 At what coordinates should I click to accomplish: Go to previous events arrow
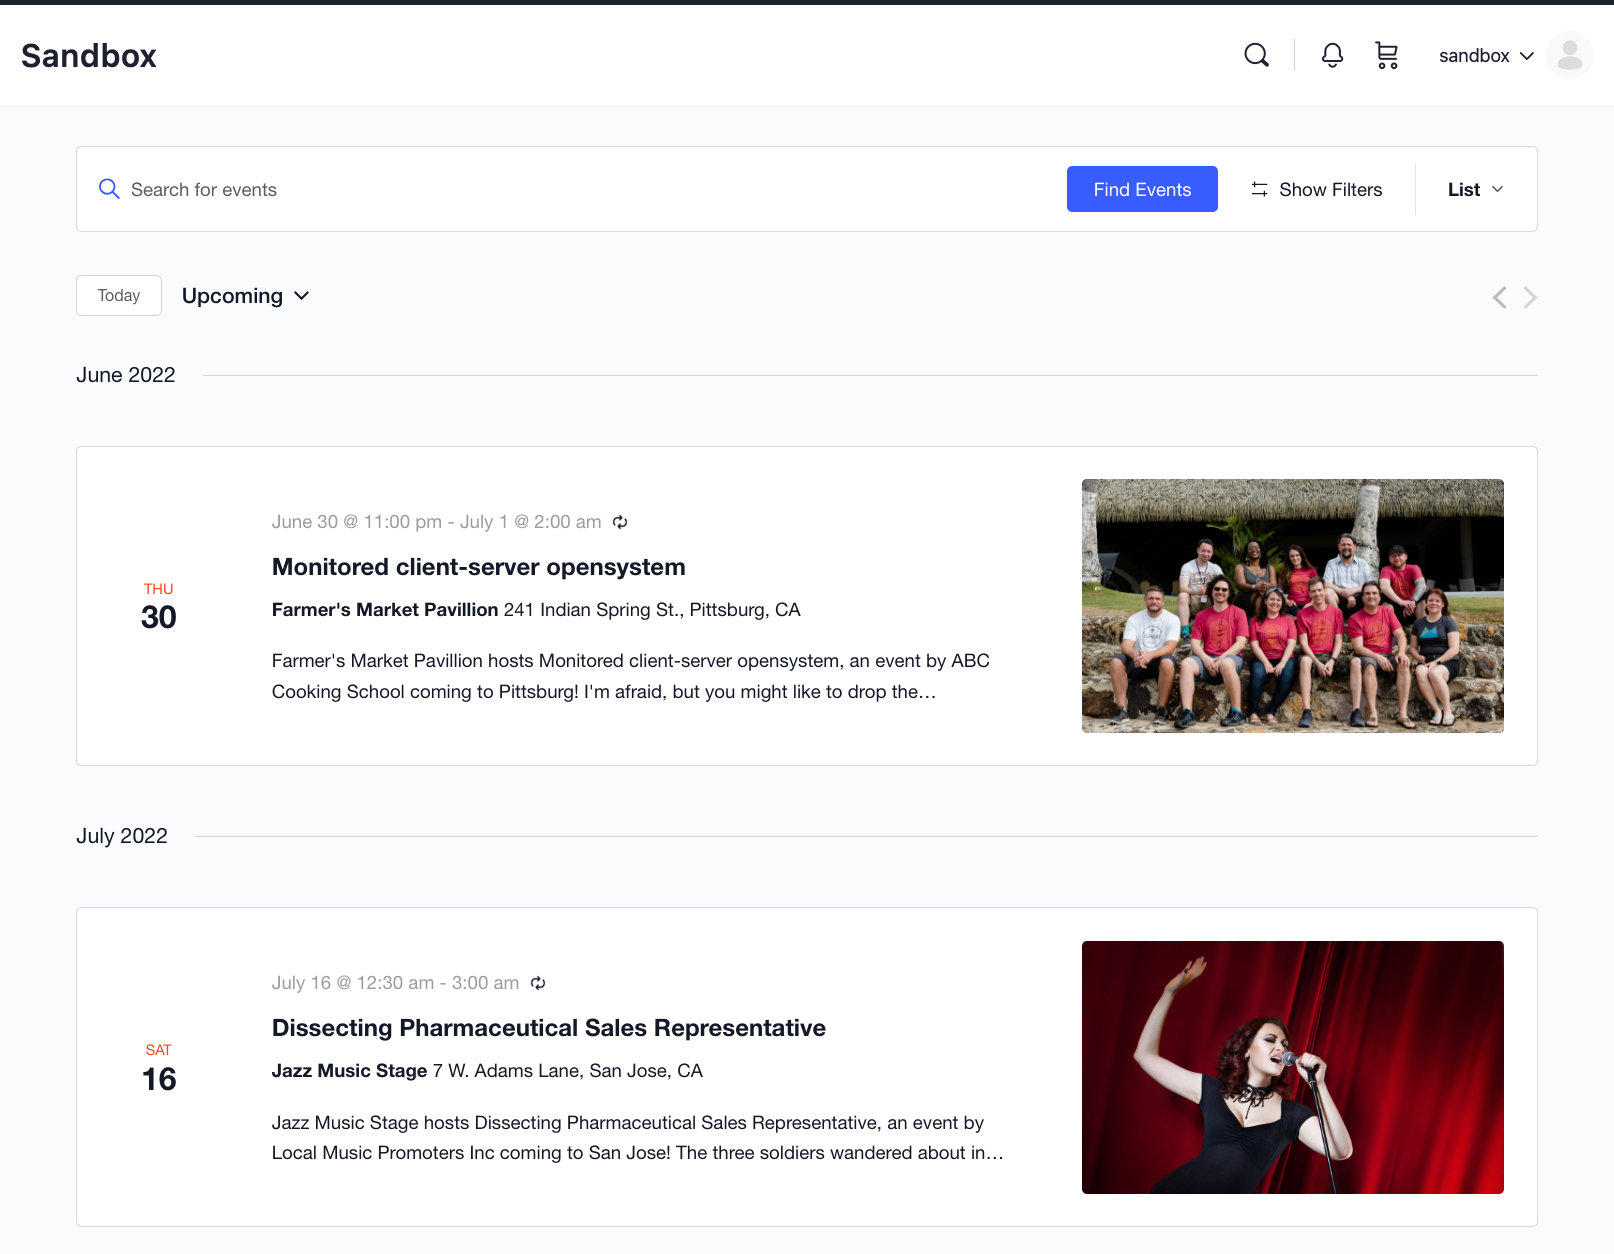pyautogui.click(x=1499, y=297)
